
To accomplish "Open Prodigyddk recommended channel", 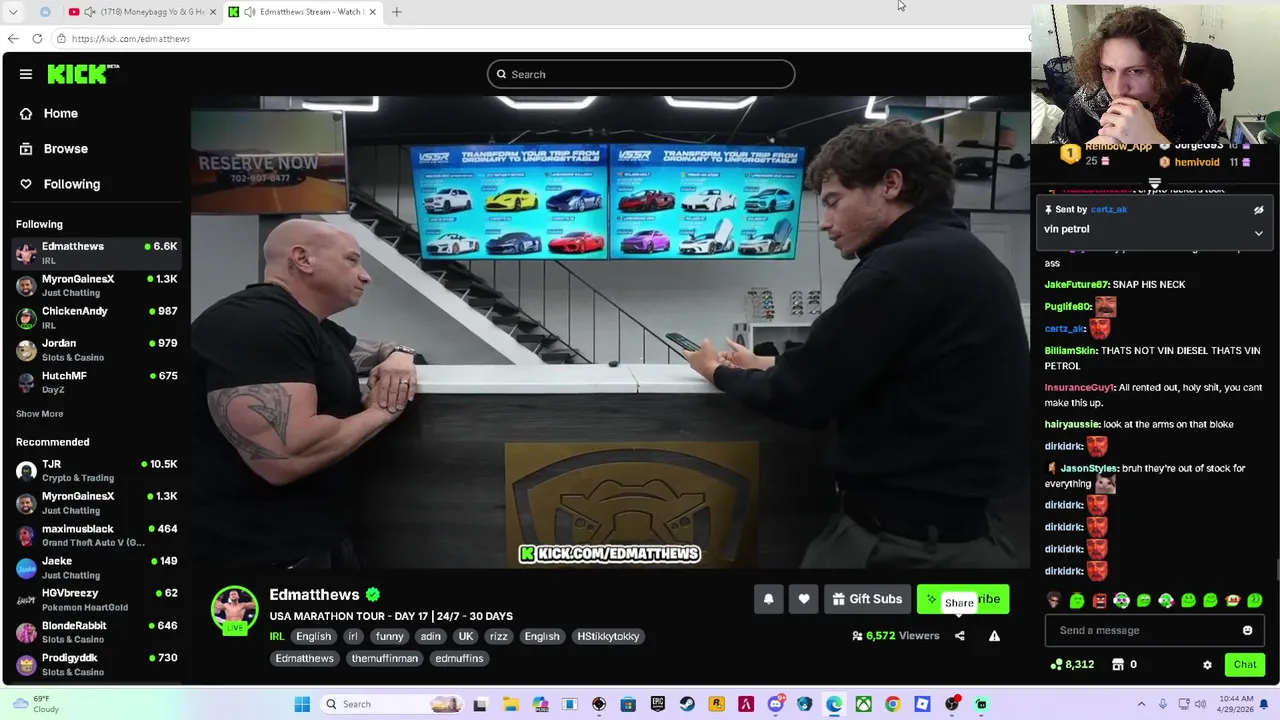I will [96, 664].
